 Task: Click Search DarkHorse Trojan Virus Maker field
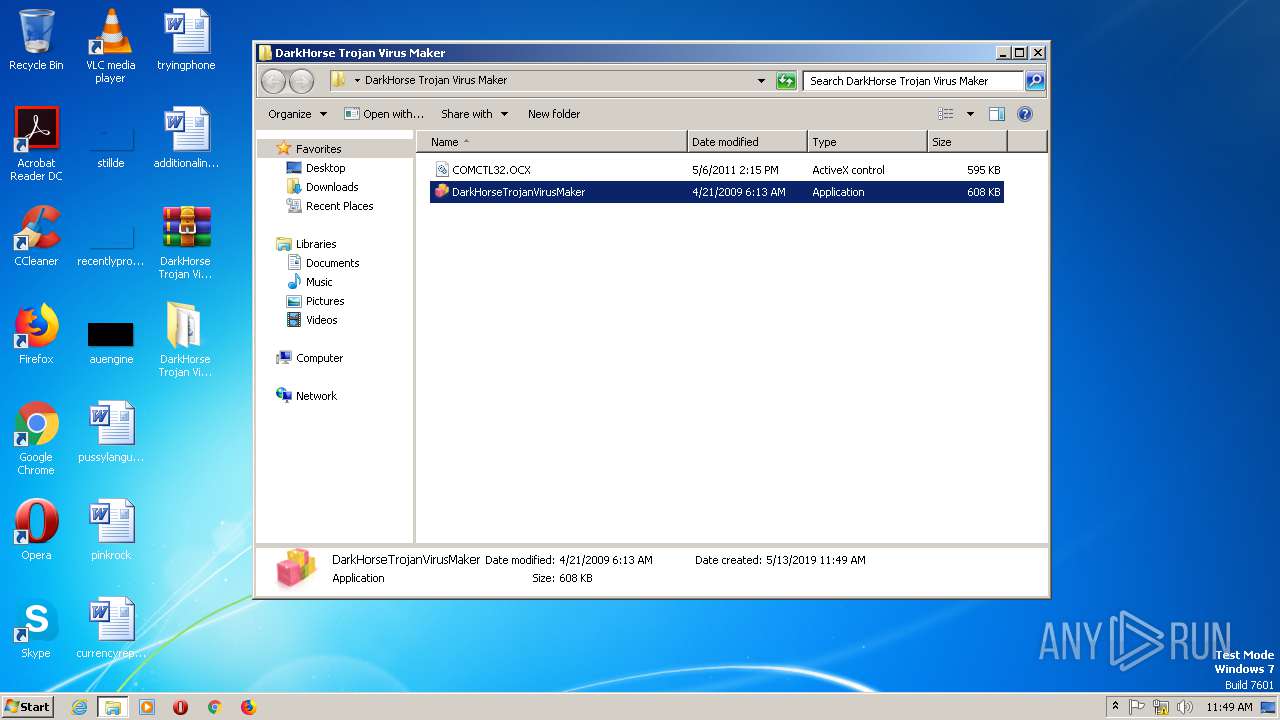point(914,81)
